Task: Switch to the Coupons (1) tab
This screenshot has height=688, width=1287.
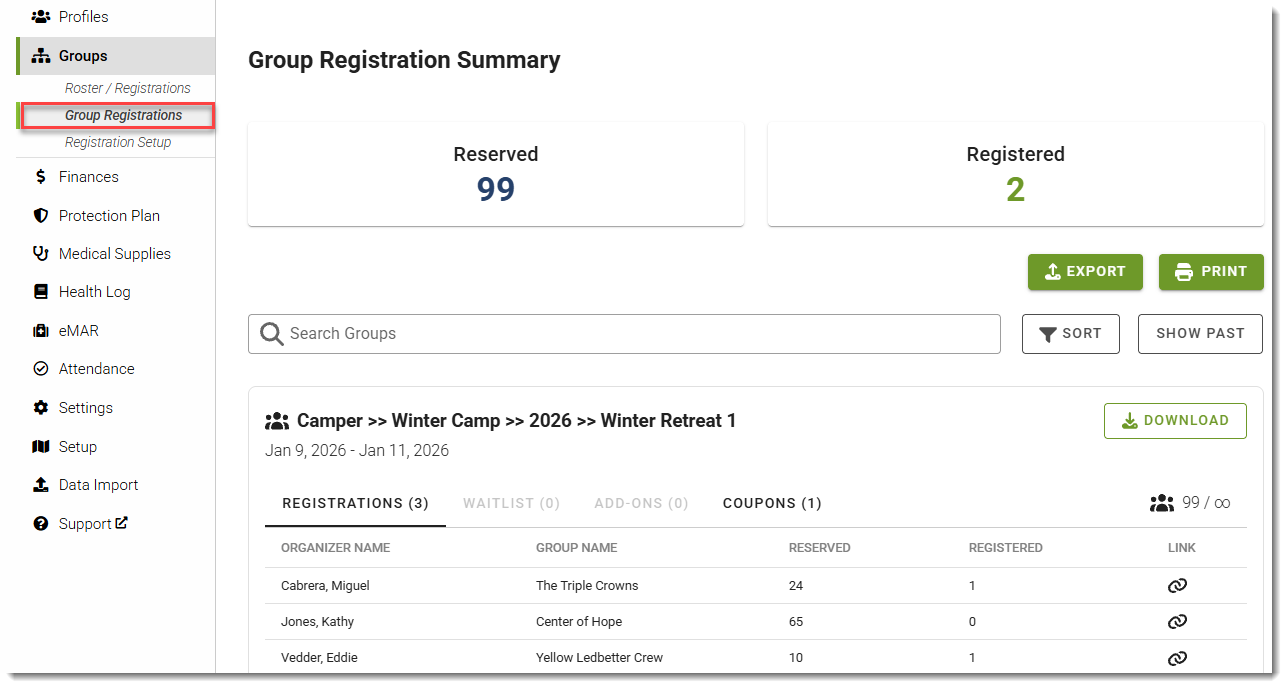Action: pyautogui.click(x=772, y=503)
